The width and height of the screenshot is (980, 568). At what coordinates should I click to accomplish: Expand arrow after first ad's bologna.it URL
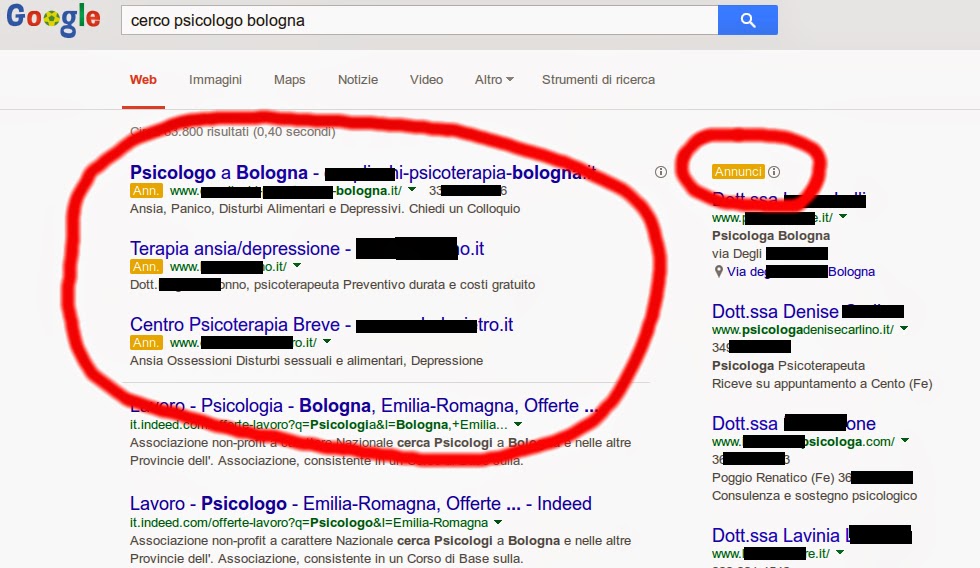412,189
